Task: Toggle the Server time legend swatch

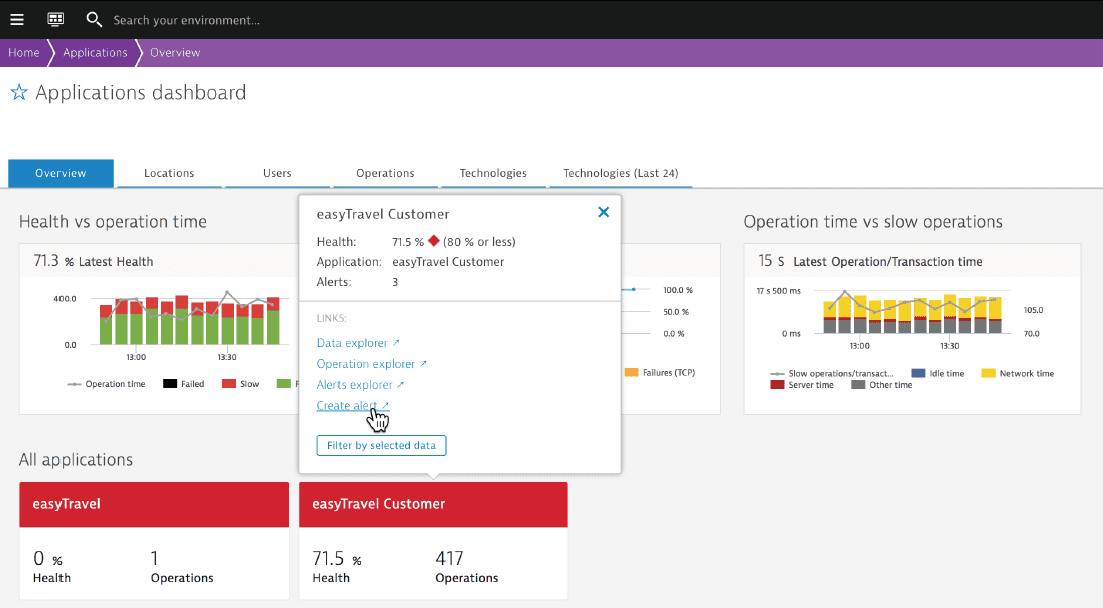Action: click(x=777, y=385)
